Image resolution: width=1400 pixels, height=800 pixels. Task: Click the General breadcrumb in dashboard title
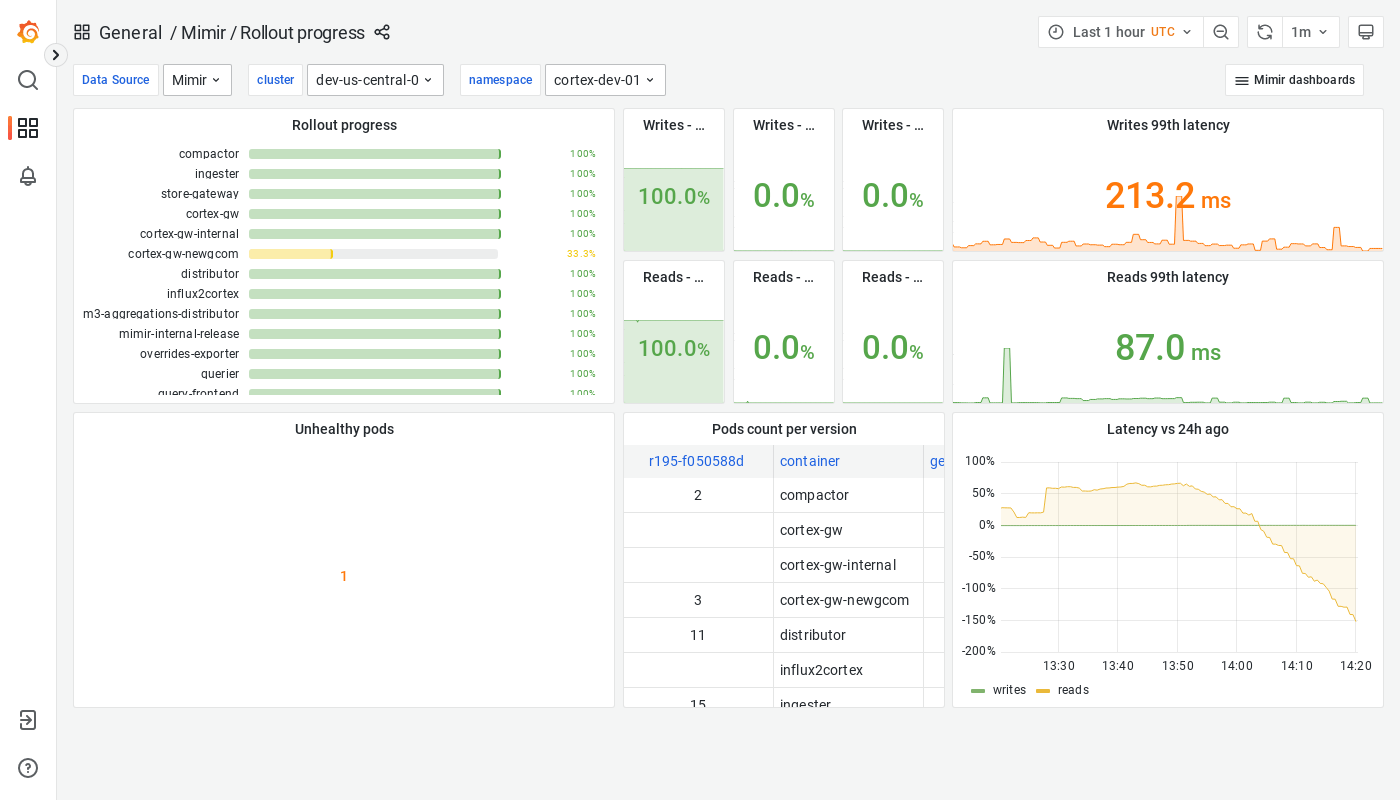point(131,32)
